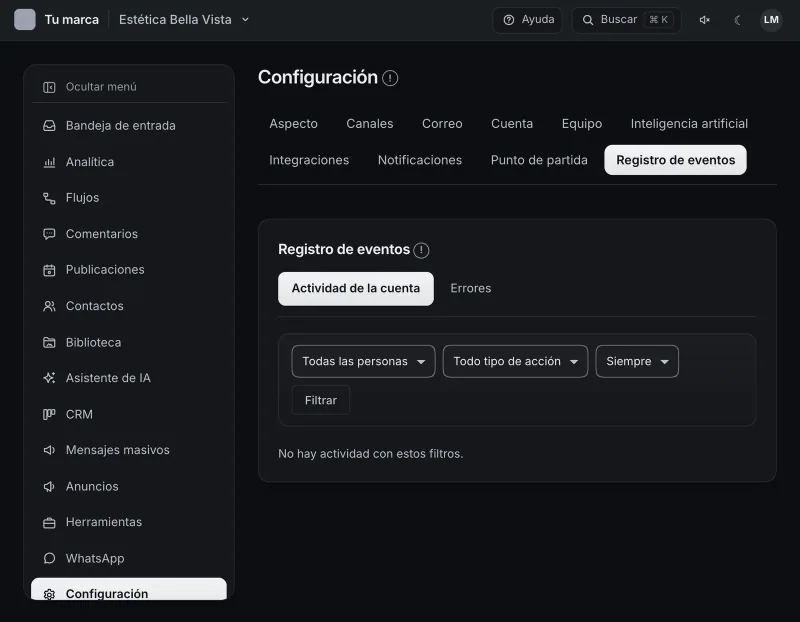Screen dimensions: 800x622
Task: Click the Flujos workflow icon
Action: click(x=49, y=198)
